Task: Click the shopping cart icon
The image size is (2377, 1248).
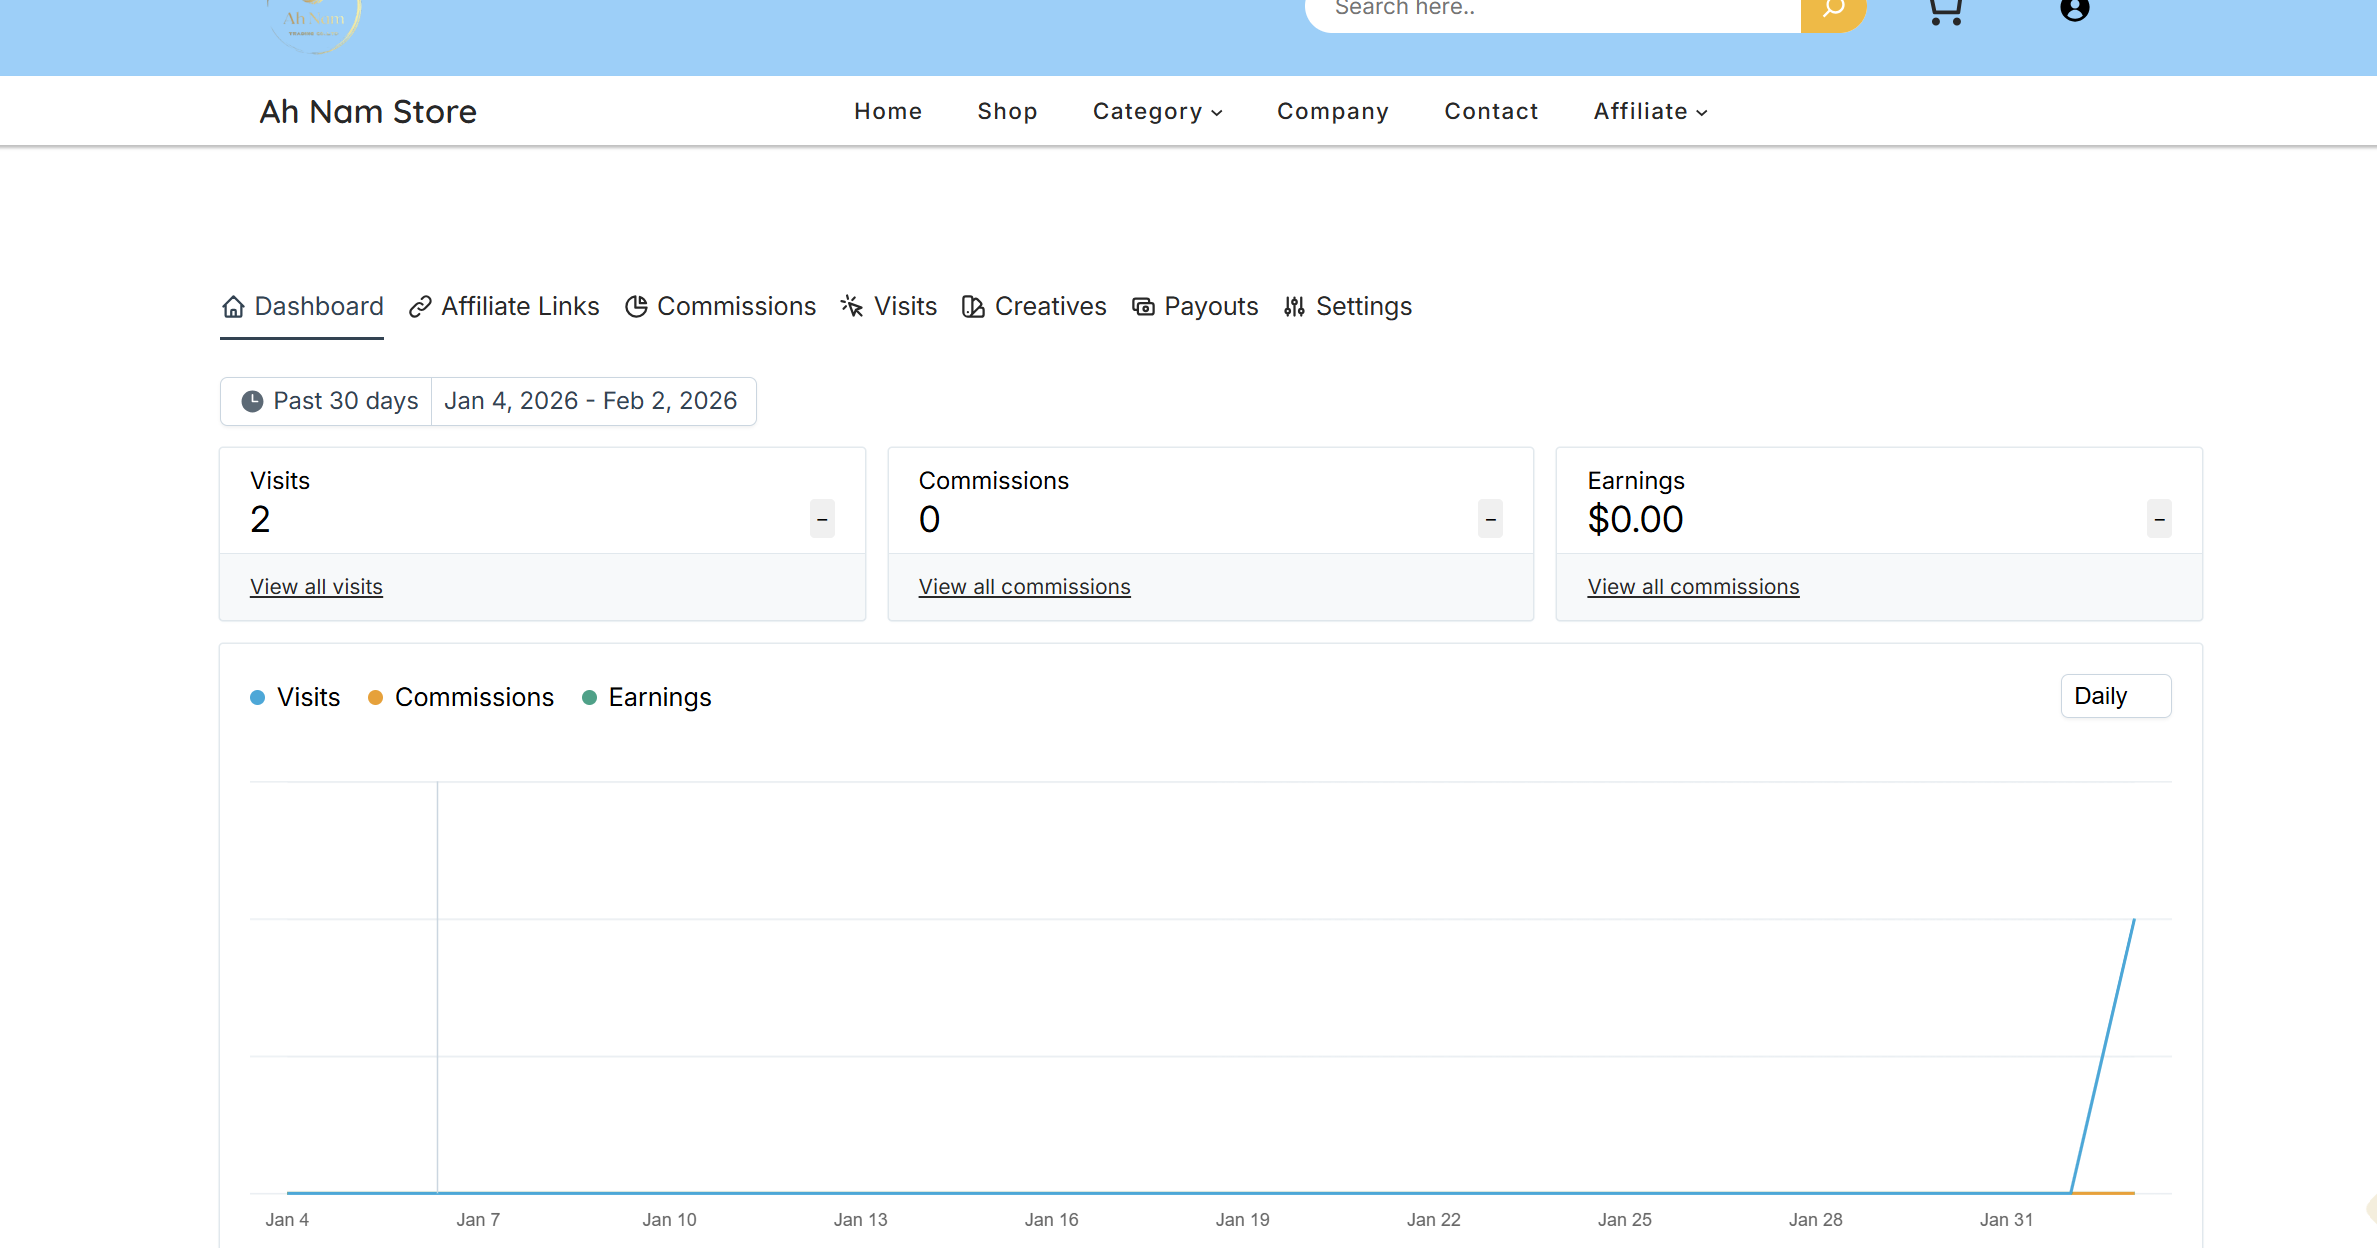Action: point(1945,10)
